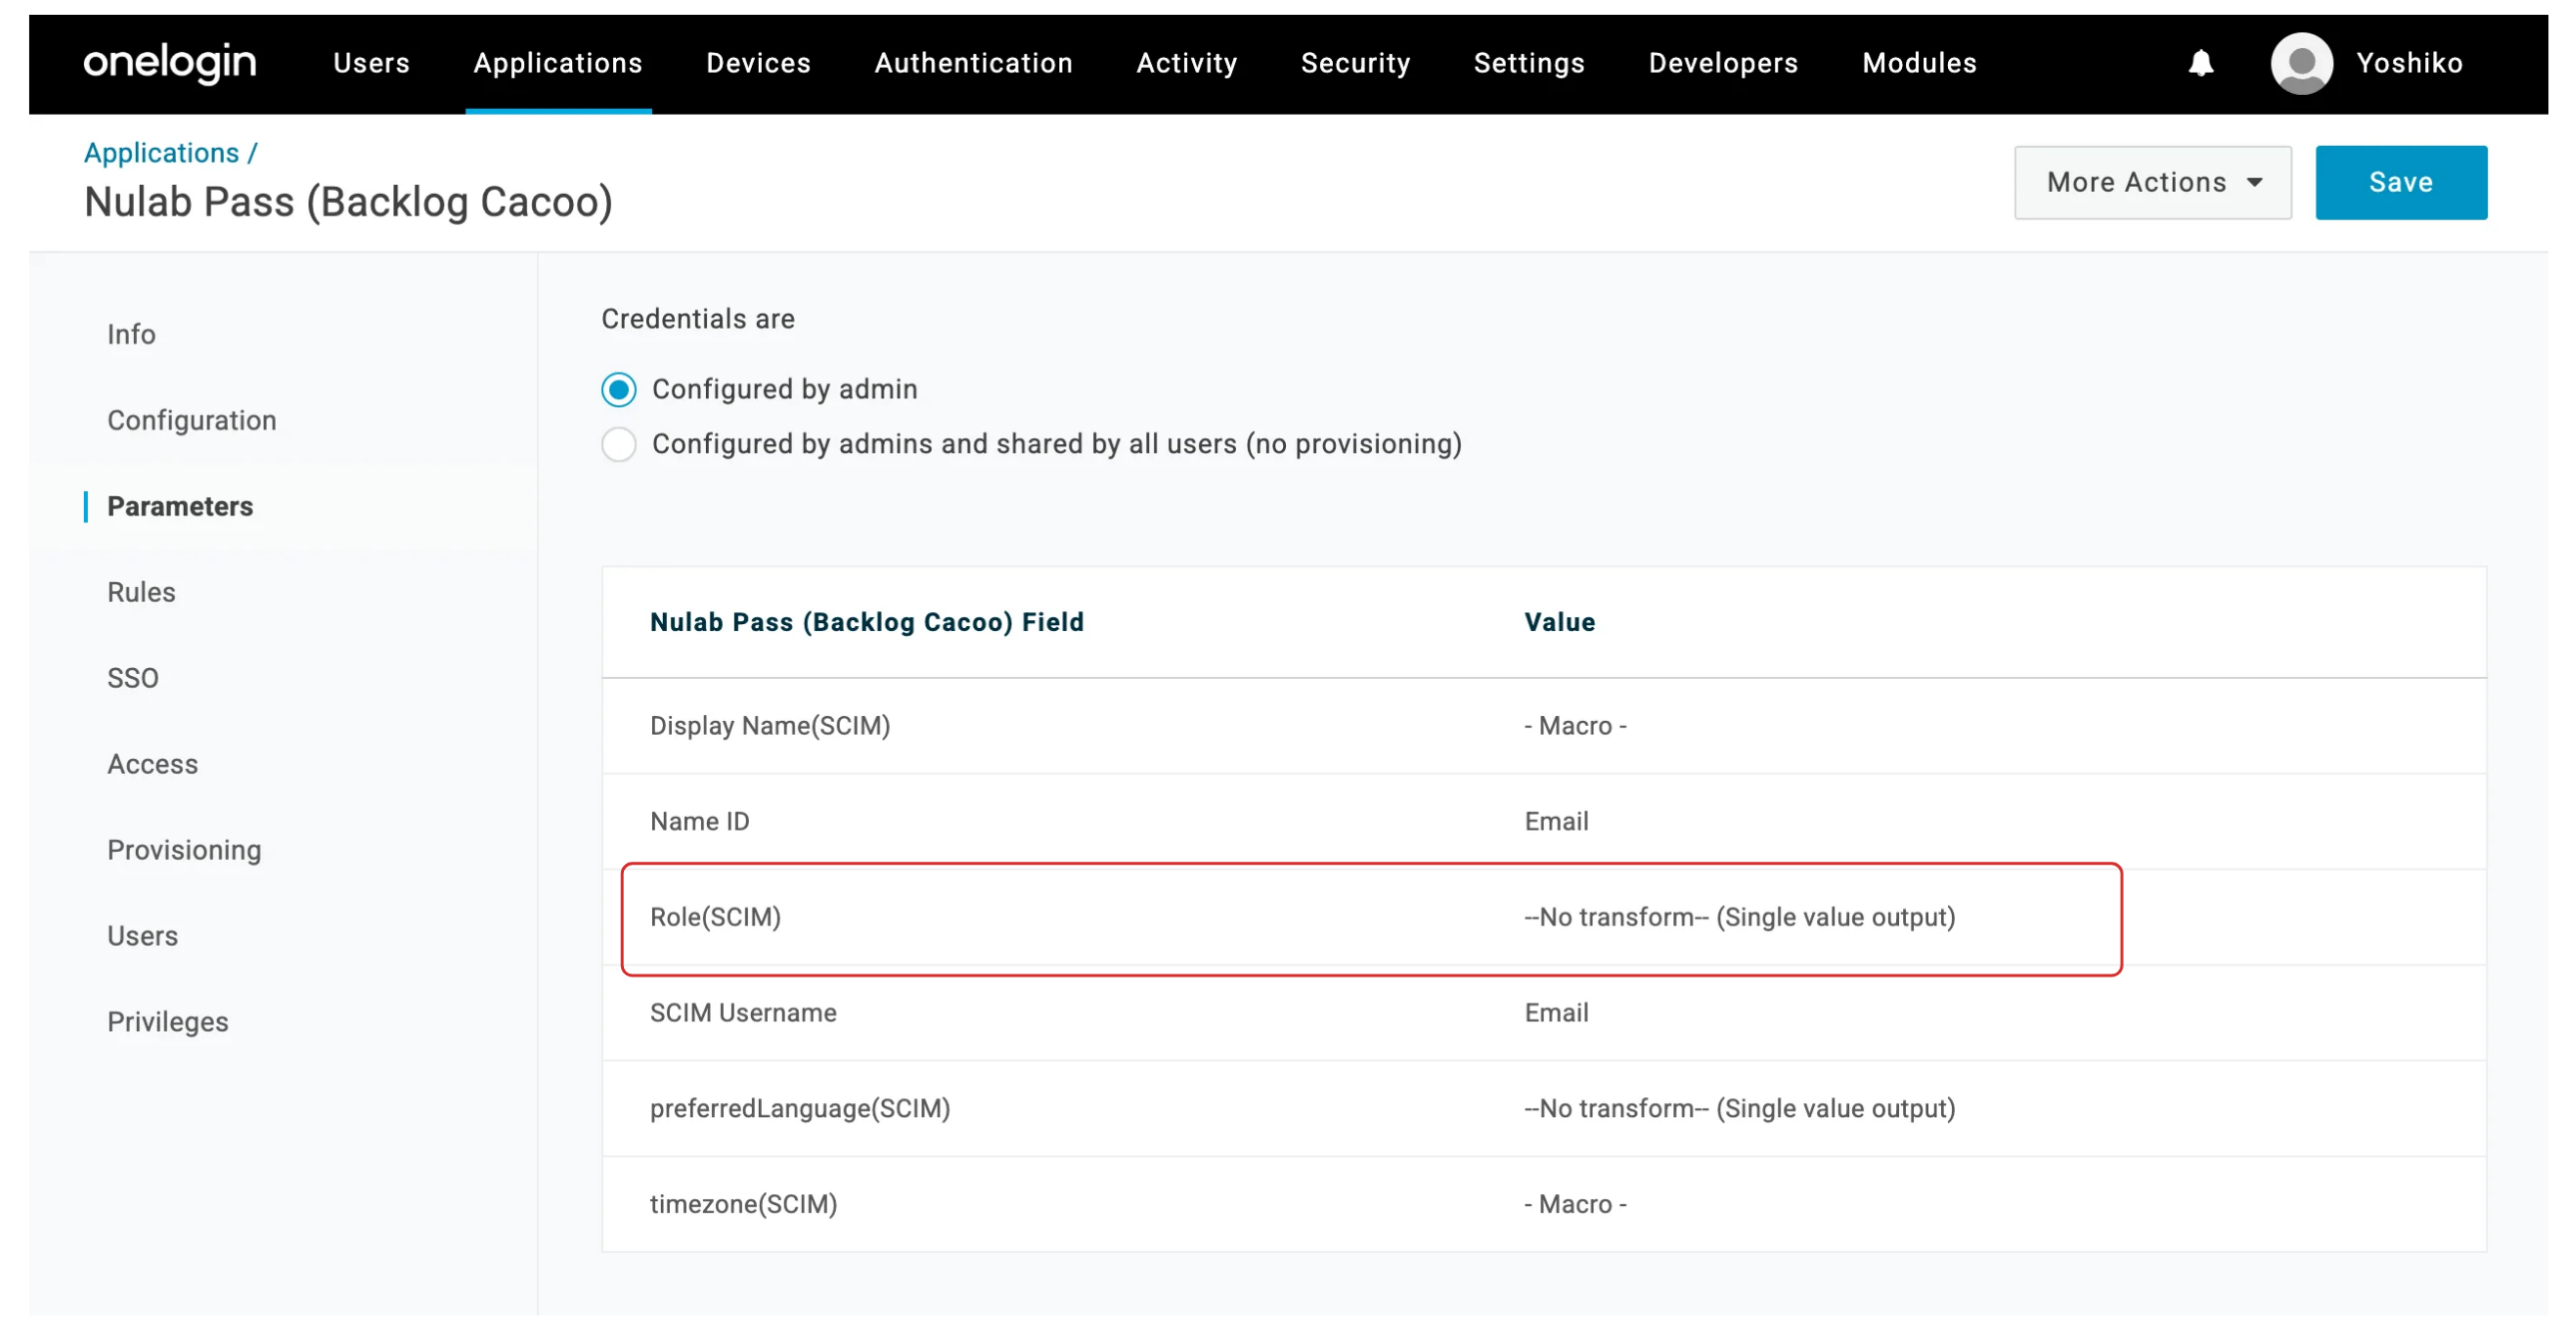The width and height of the screenshot is (2576, 1330).
Task: Click the Macro value for timezone(SCIM)
Action: (x=1575, y=1205)
